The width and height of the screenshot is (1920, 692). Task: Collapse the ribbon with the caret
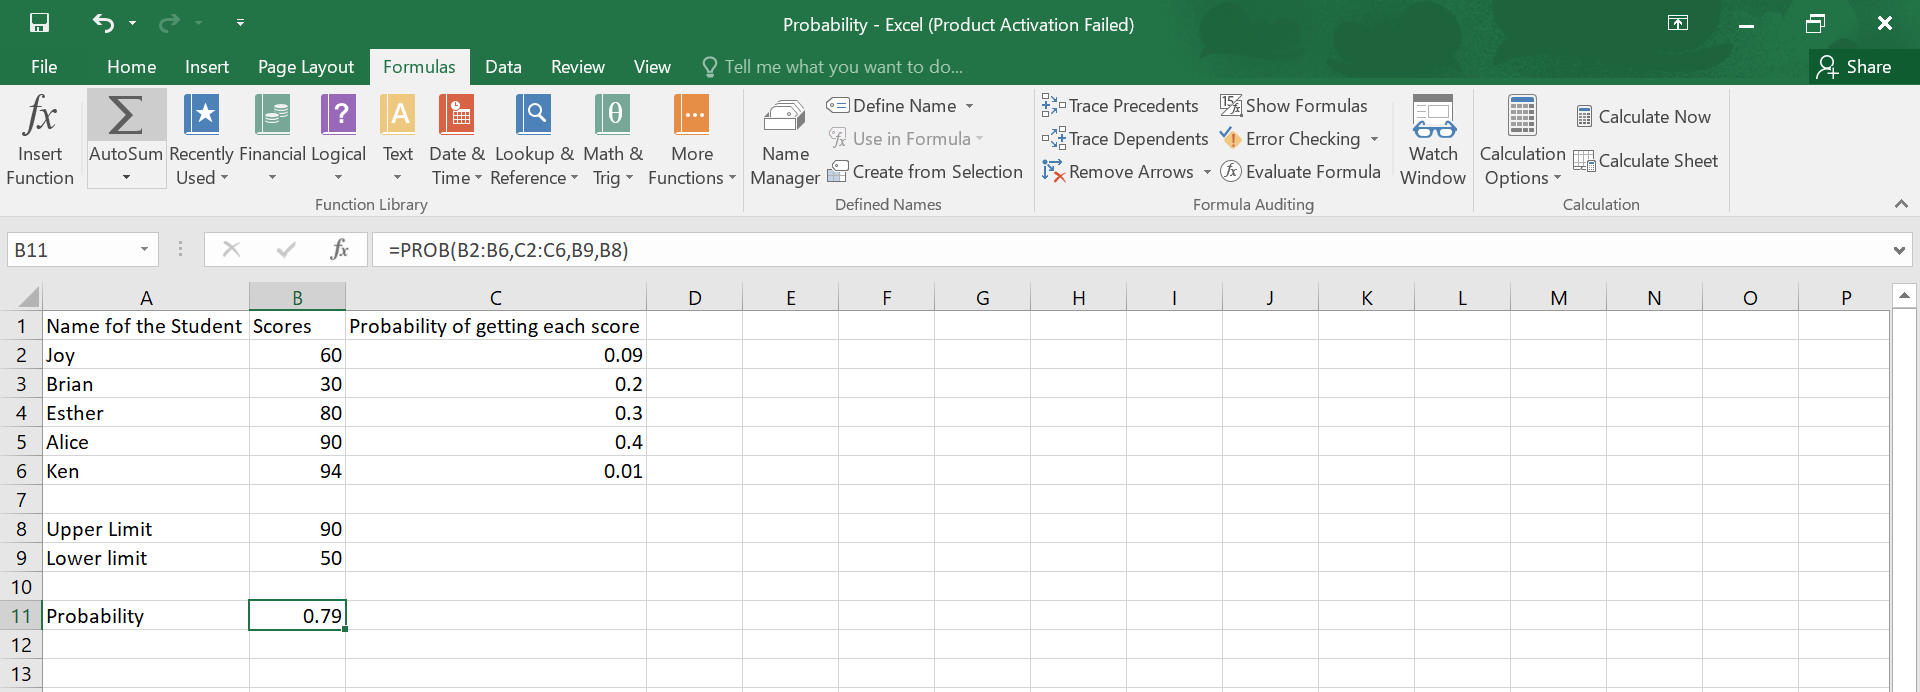pyautogui.click(x=1901, y=204)
